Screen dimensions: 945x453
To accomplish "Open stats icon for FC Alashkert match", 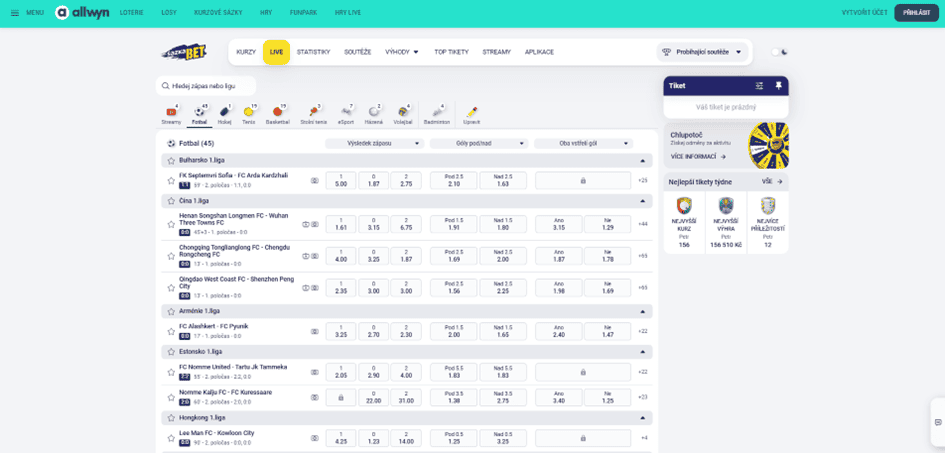I will tap(315, 331).
